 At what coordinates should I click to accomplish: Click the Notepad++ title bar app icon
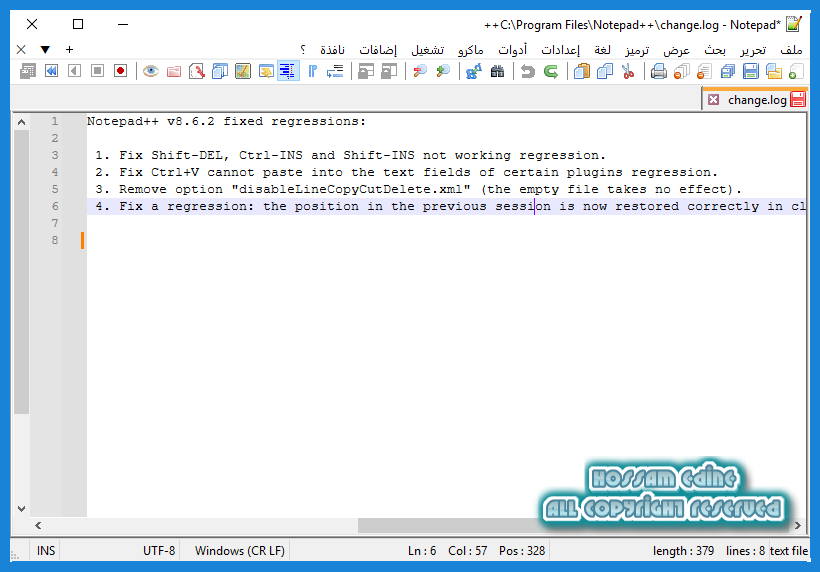click(x=794, y=24)
